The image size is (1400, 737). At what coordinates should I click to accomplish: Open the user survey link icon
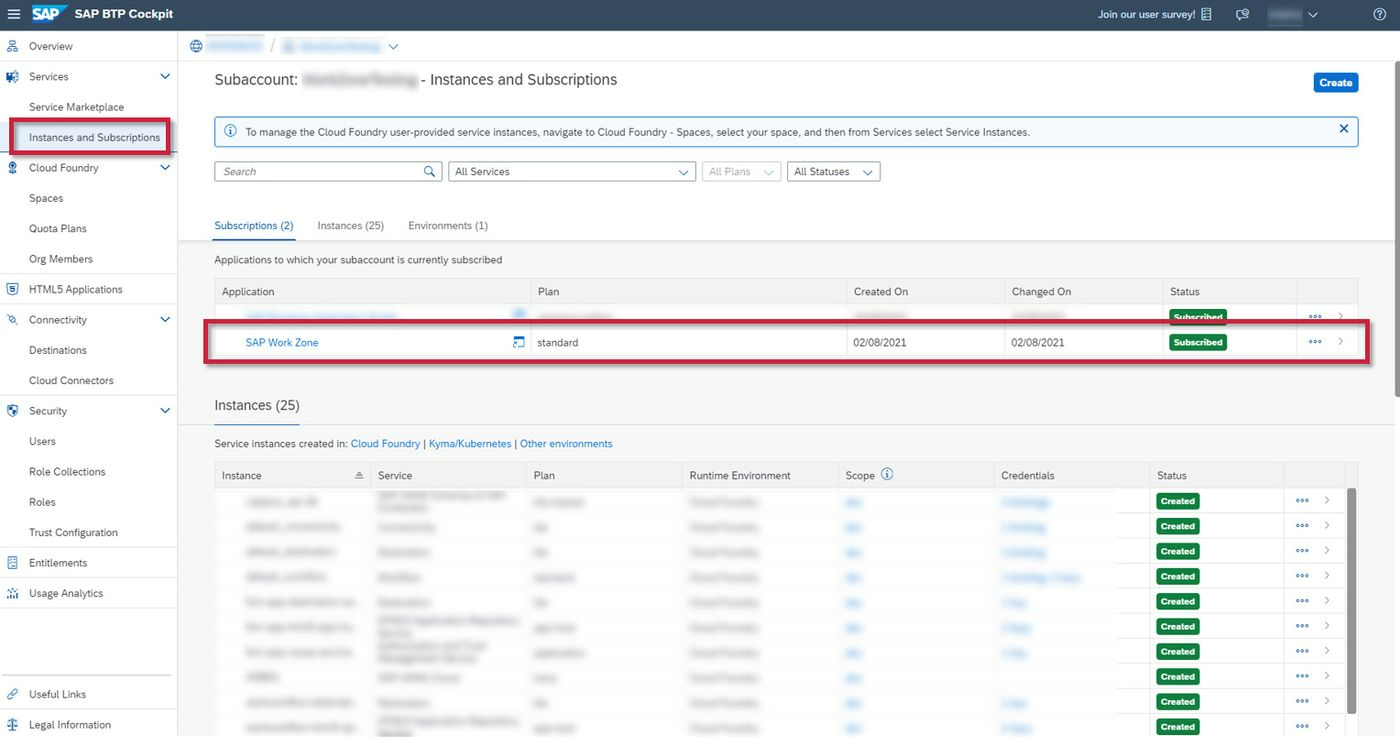1206,14
